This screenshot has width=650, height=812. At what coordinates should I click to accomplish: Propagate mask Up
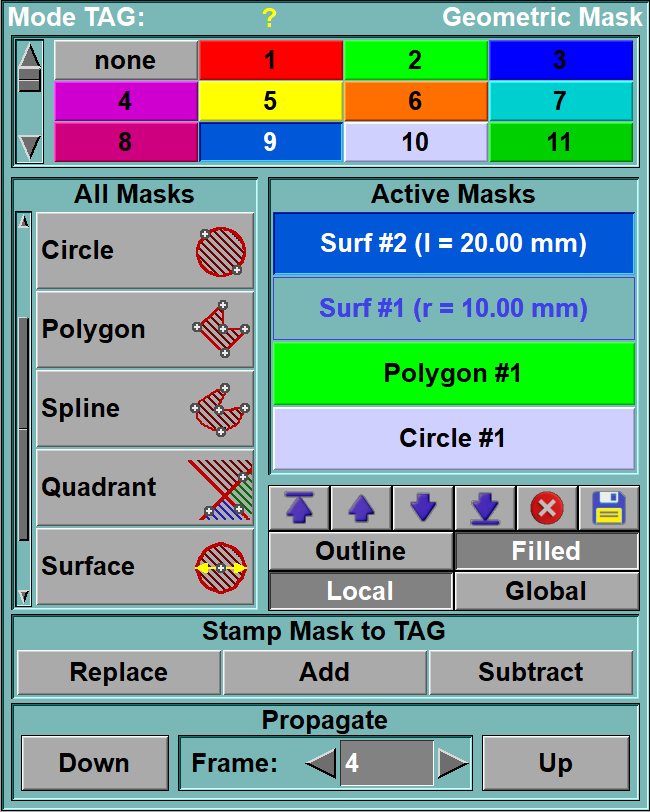pyautogui.click(x=556, y=763)
